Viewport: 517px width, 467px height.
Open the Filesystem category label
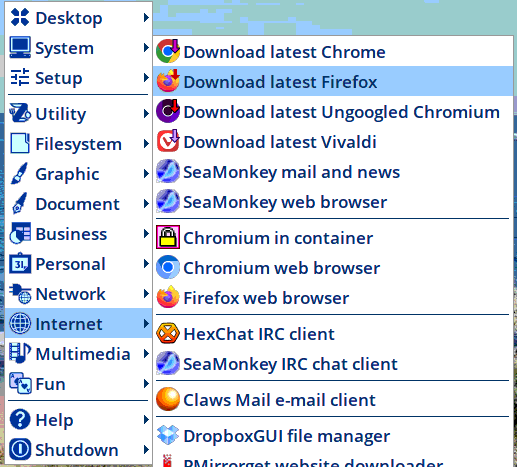(79, 144)
